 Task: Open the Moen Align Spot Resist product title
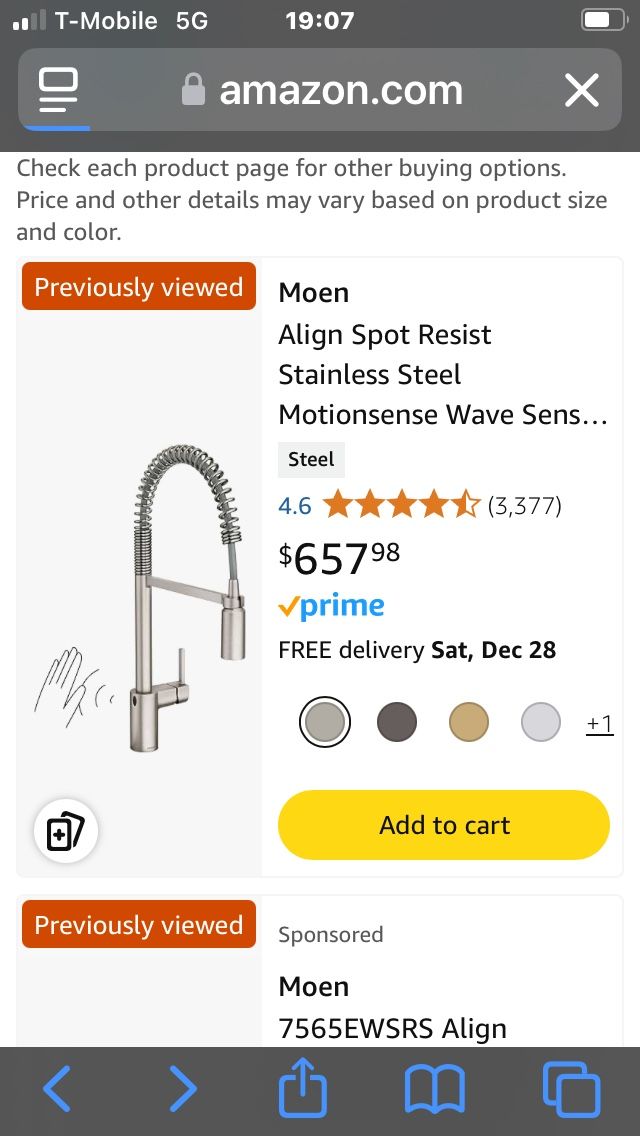tap(442, 374)
